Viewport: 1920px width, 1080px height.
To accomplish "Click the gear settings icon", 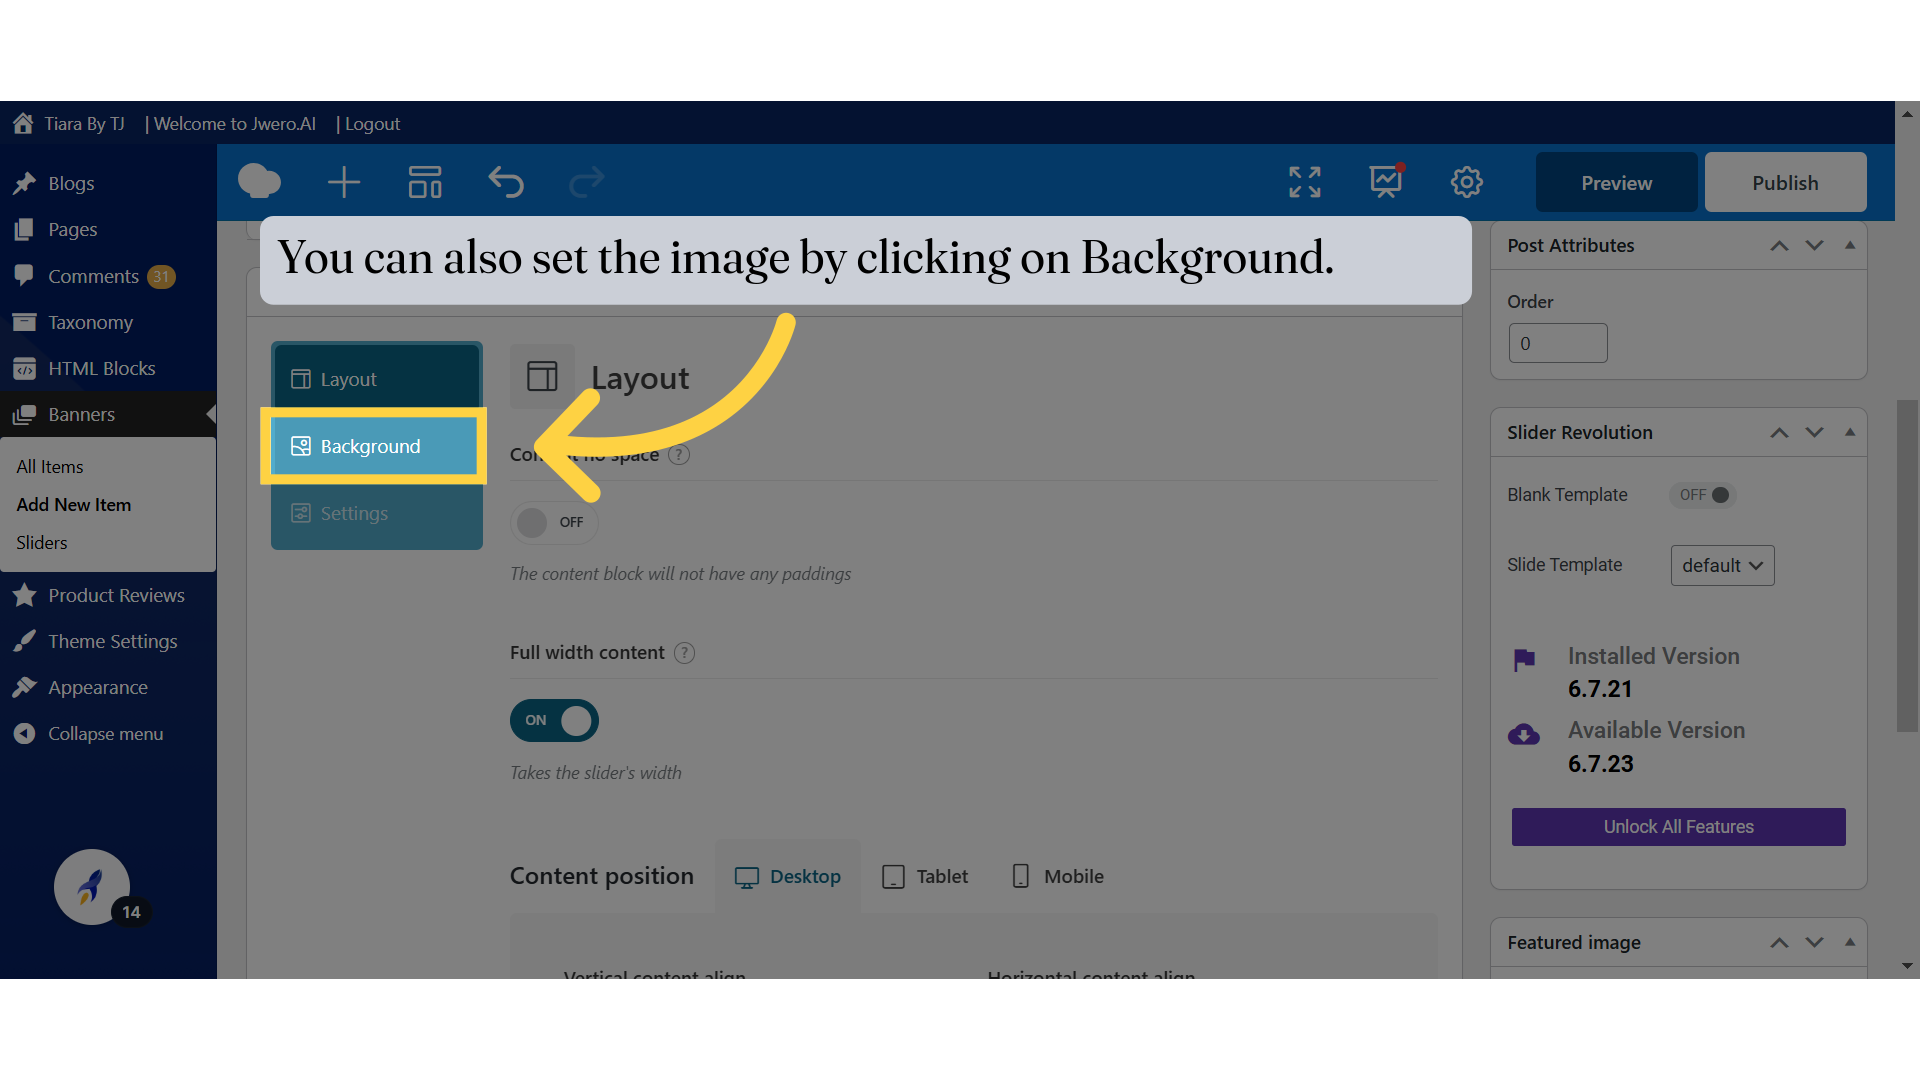I will 1466,182.
